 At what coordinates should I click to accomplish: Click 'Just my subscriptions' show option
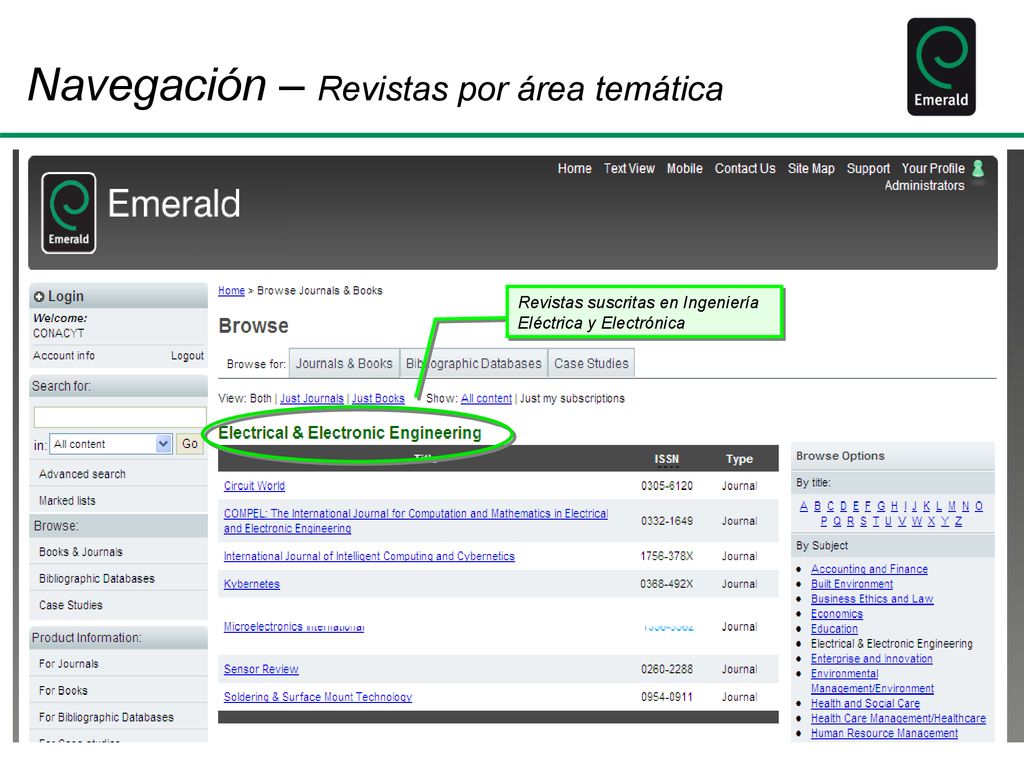click(x=573, y=398)
